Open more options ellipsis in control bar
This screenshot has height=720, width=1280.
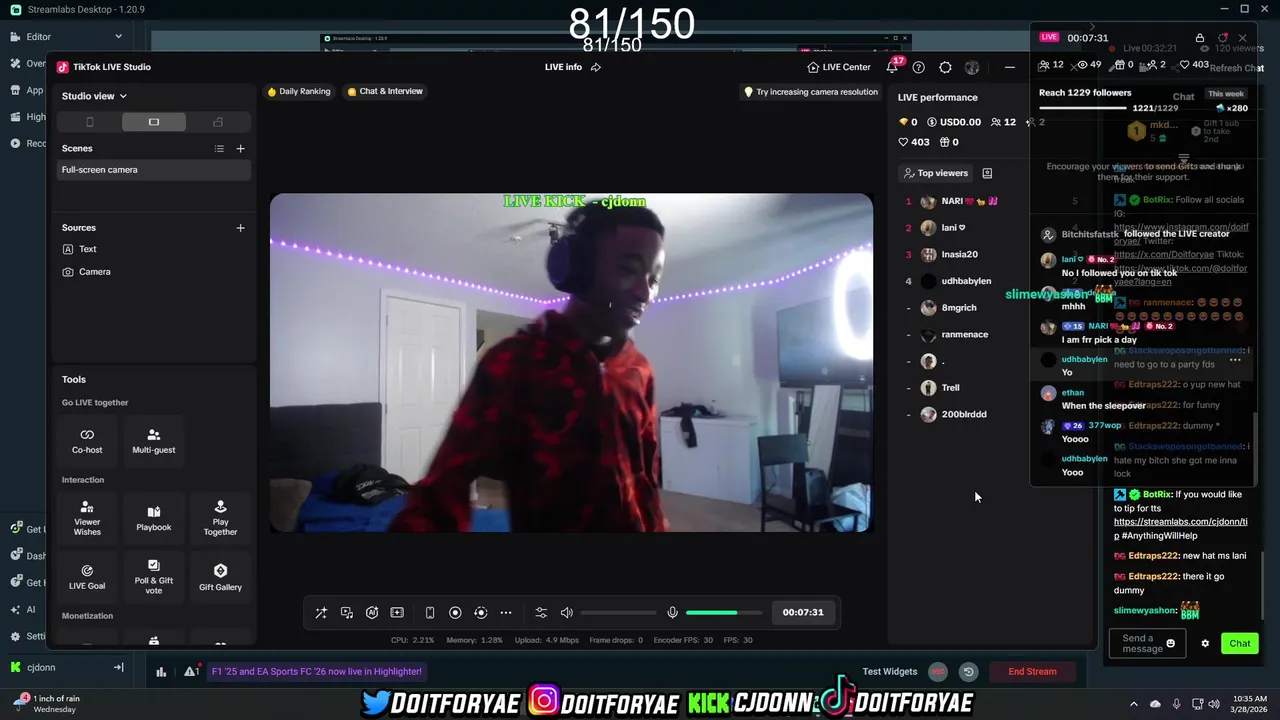click(x=506, y=613)
